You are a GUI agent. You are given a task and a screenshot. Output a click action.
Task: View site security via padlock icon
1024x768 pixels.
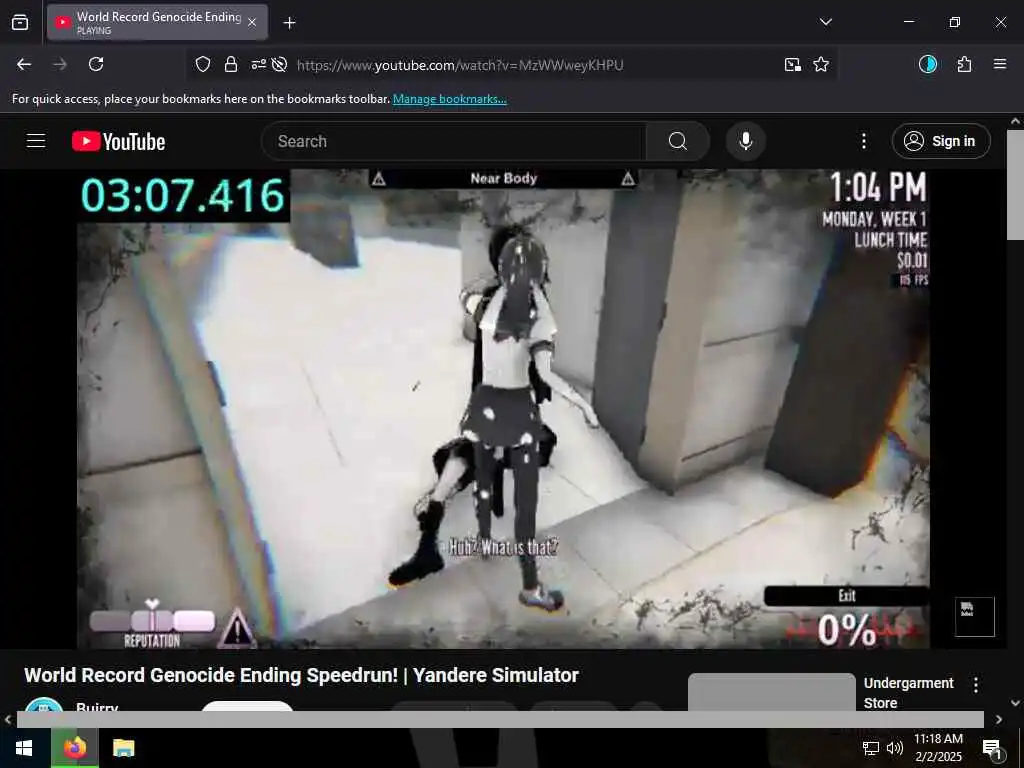tap(231, 64)
